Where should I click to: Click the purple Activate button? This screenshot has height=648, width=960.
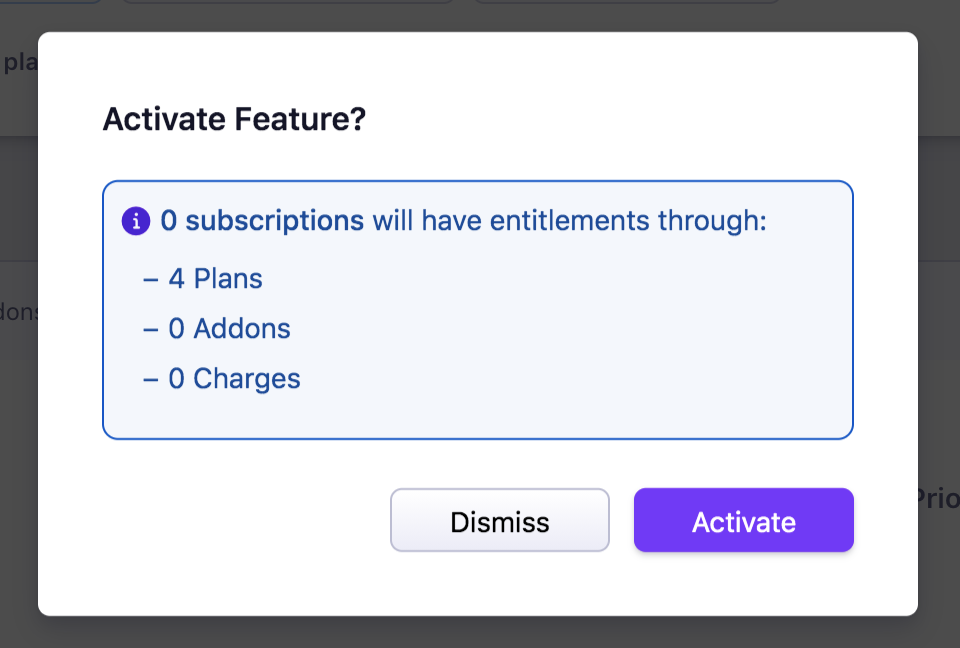[743, 520]
